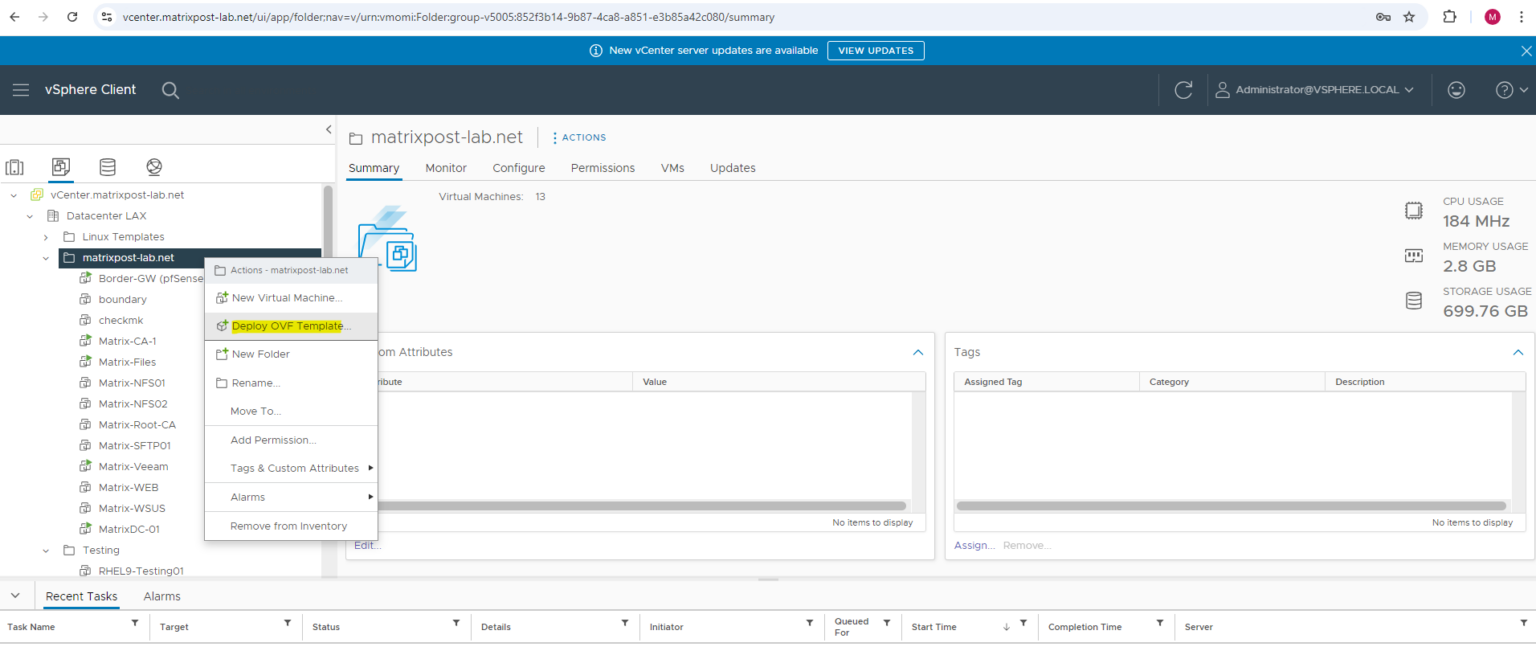The height and width of the screenshot is (651, 1536).
Task: Click the VIEW UPDATES button
Action: (875, 50)
